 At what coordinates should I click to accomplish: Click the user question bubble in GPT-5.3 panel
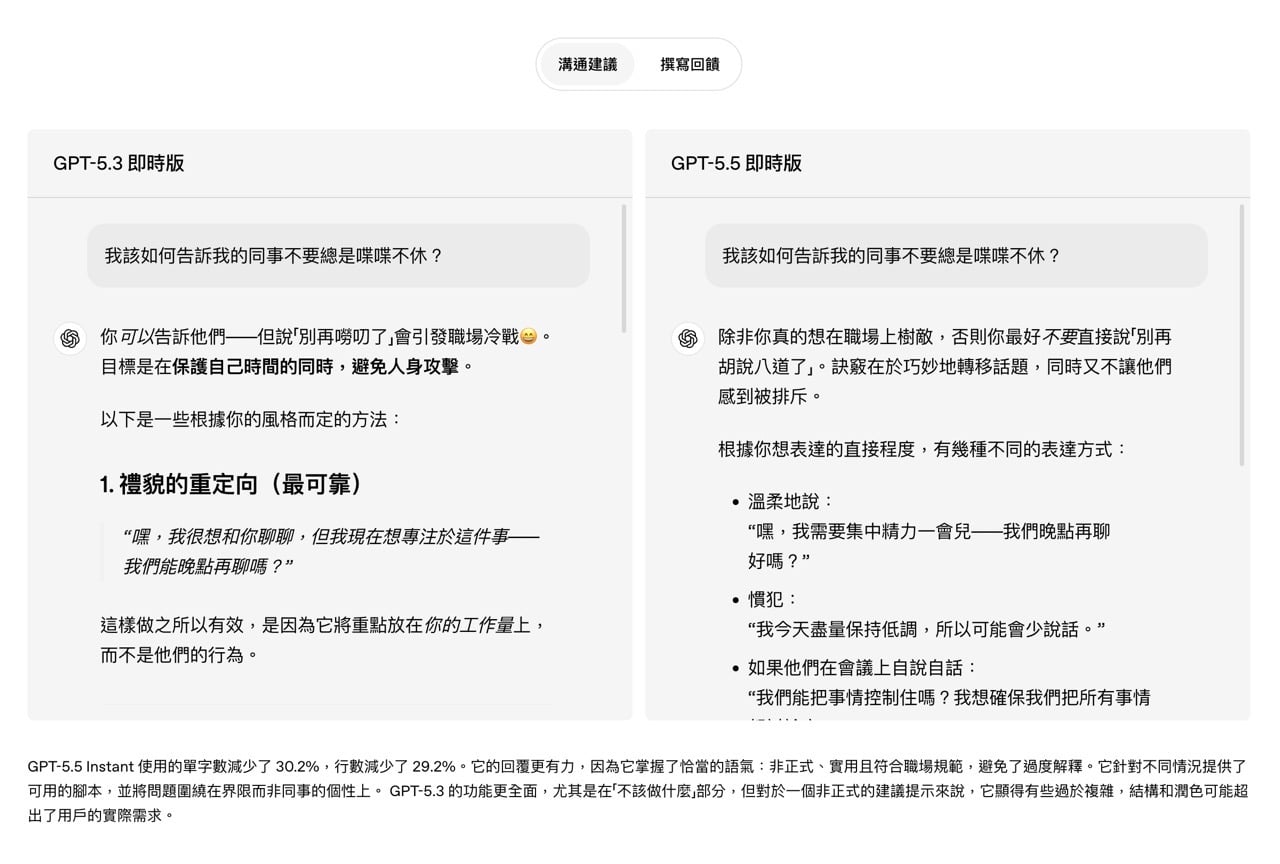coord(338,255)
